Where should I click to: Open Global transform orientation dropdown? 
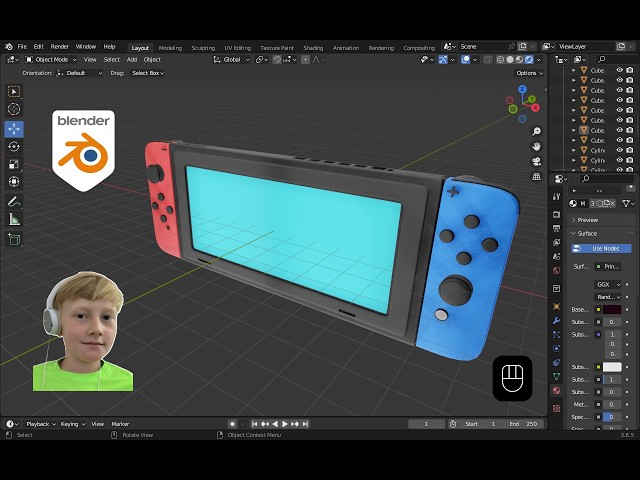click(x=231, y=60)
